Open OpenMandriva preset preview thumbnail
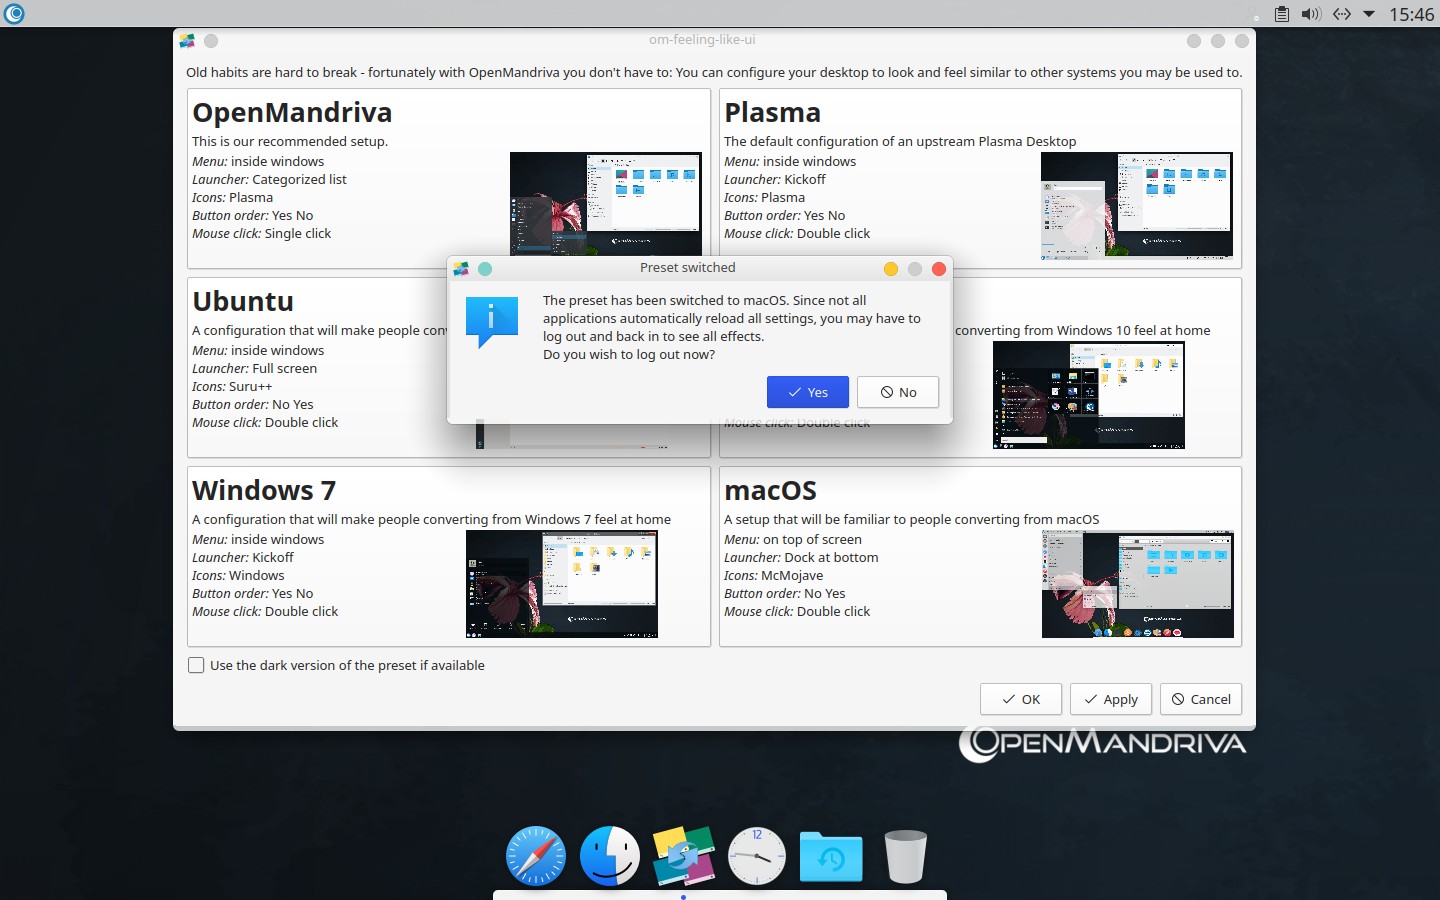 click(x=606, y=206)
